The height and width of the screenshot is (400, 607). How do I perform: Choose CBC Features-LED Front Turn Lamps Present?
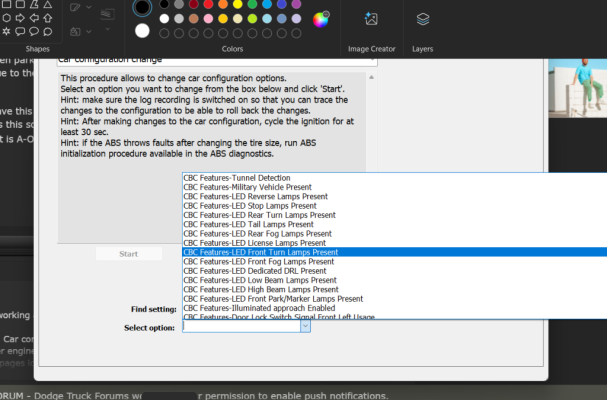[x=394, y=252]
